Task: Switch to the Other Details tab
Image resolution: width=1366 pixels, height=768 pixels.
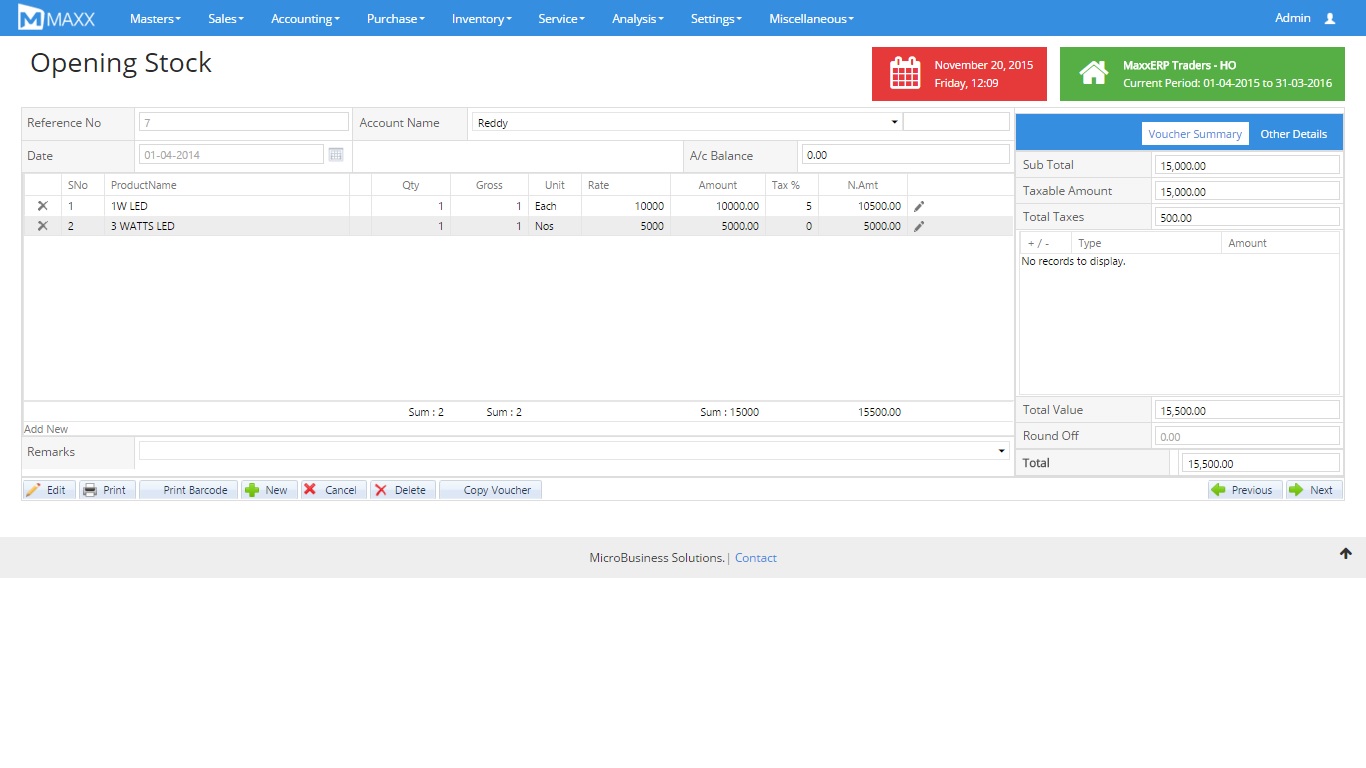Action: point(1293,134)
